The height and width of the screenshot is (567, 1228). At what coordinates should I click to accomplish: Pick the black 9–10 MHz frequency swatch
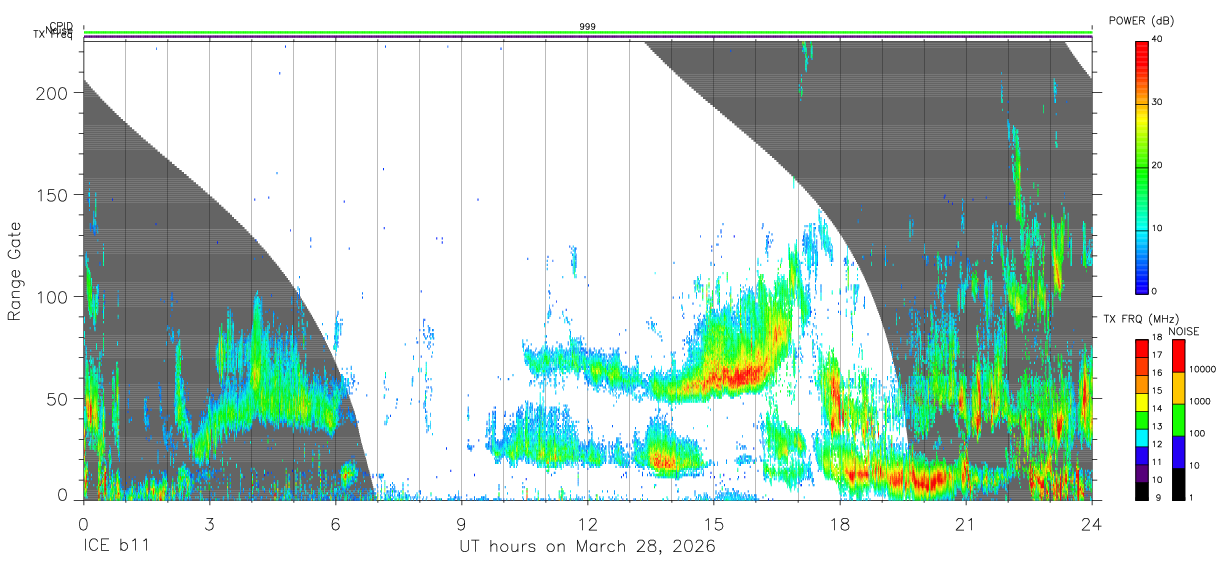[x=1142, y=491]
